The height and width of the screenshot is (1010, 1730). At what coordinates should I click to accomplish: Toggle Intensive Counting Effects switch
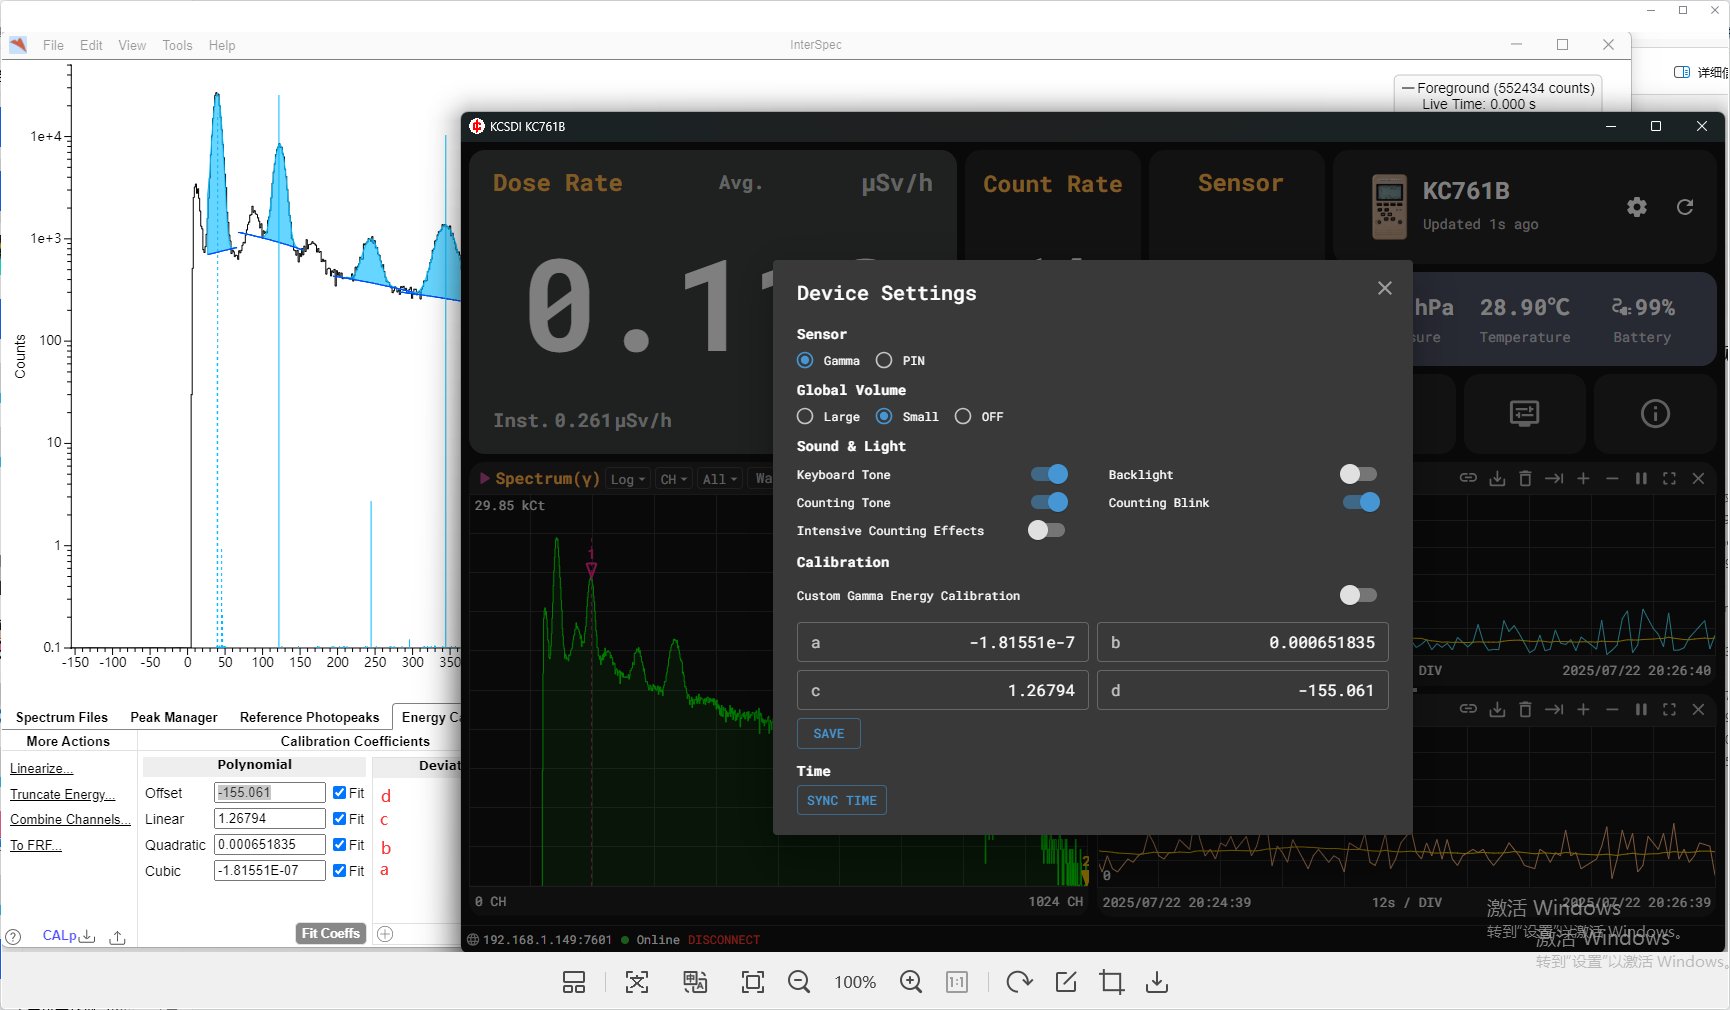pyautogui.click(x=1047, y=530)
